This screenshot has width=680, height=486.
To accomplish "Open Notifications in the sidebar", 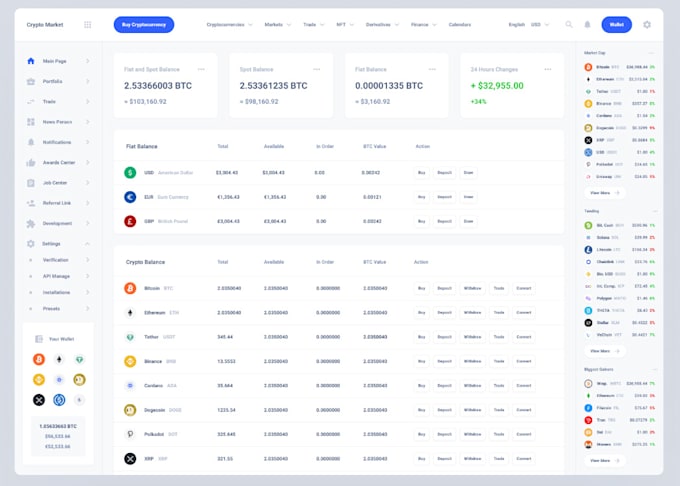I will click(57, 142).
